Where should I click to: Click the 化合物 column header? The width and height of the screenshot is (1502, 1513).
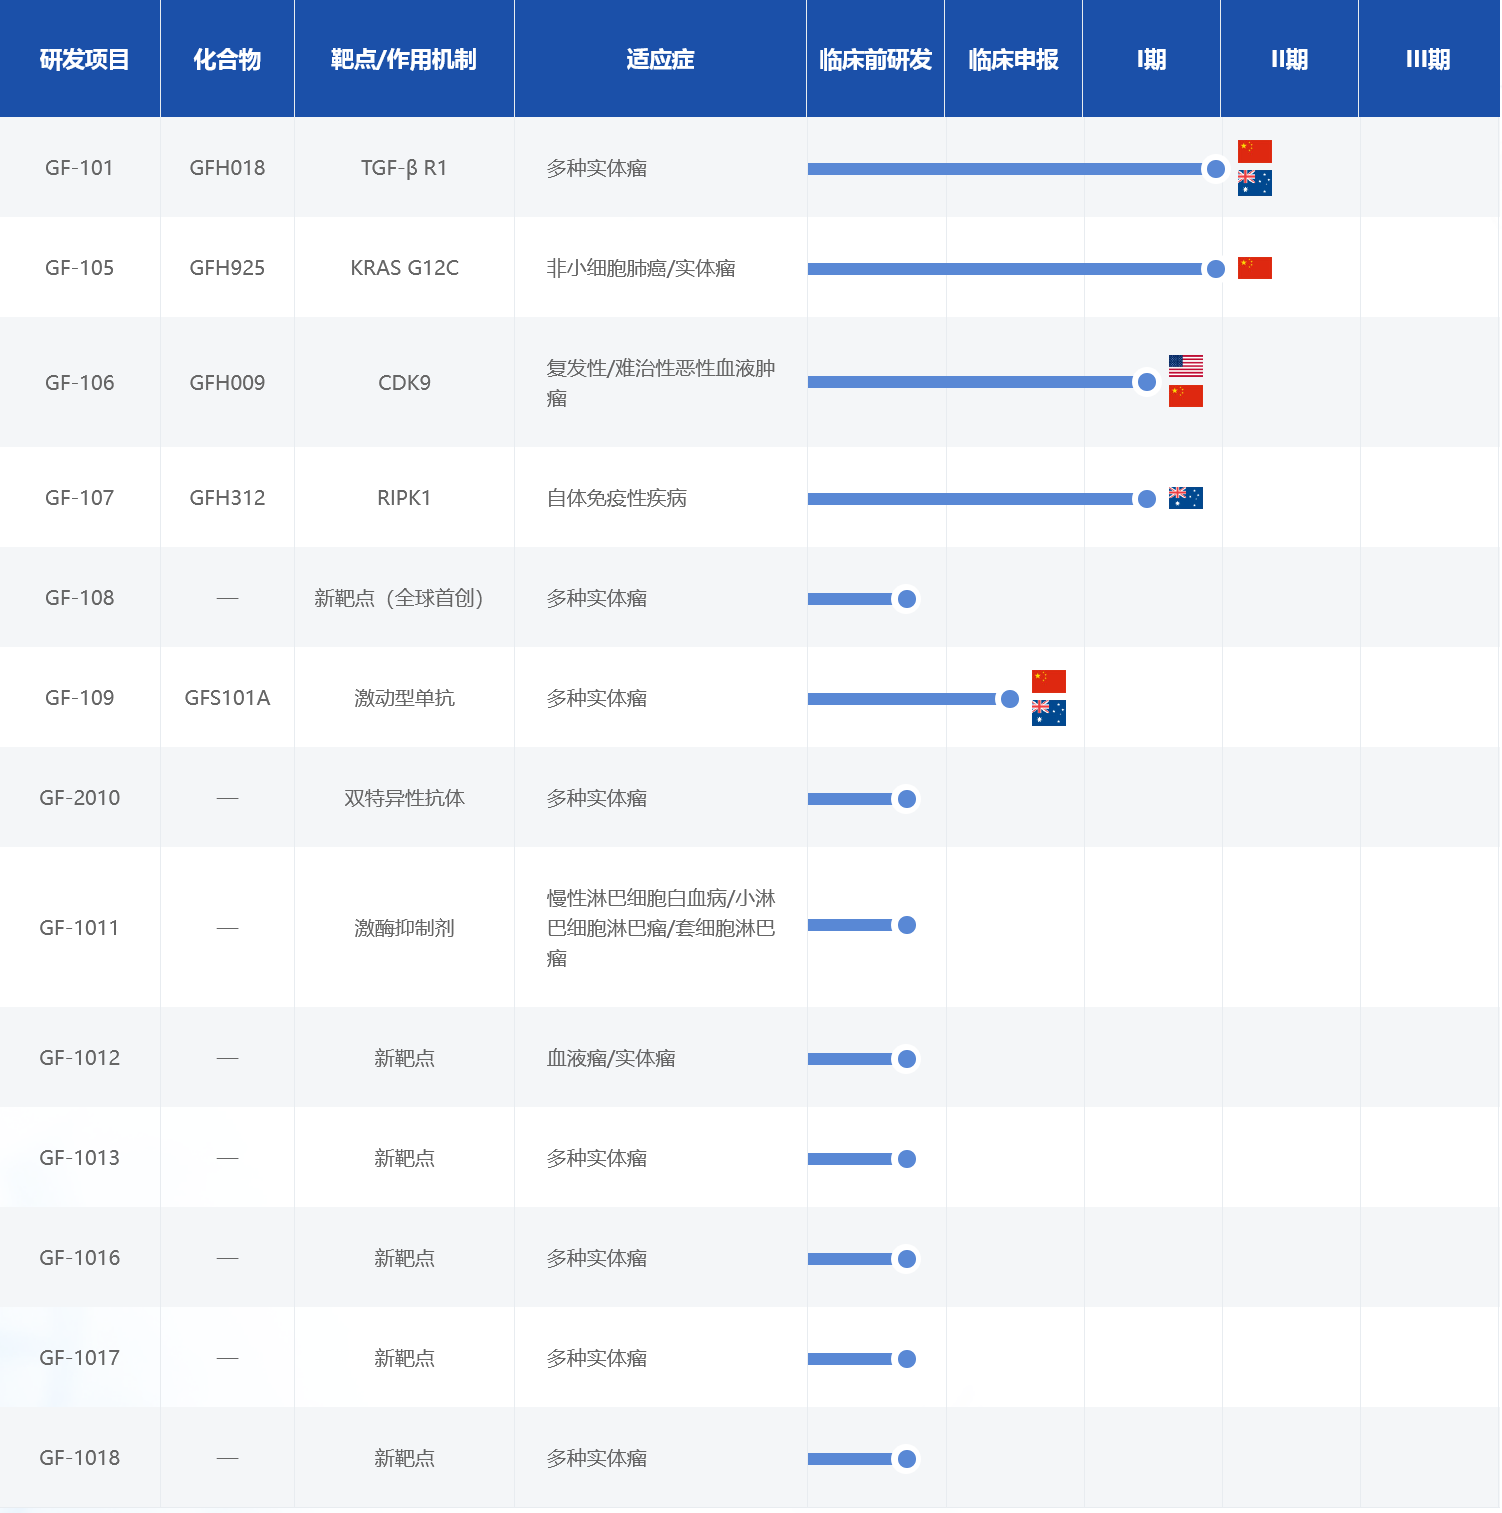227,60
